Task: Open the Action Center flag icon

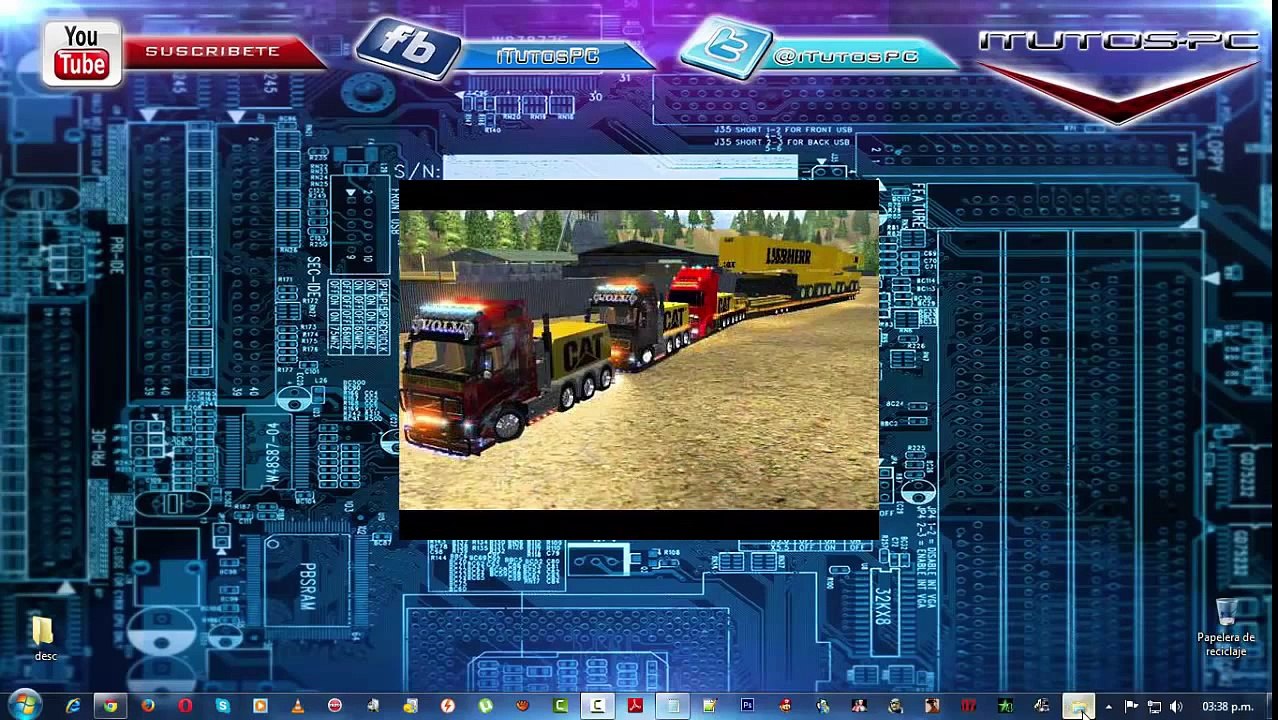Action: (x=1132, y=707)
